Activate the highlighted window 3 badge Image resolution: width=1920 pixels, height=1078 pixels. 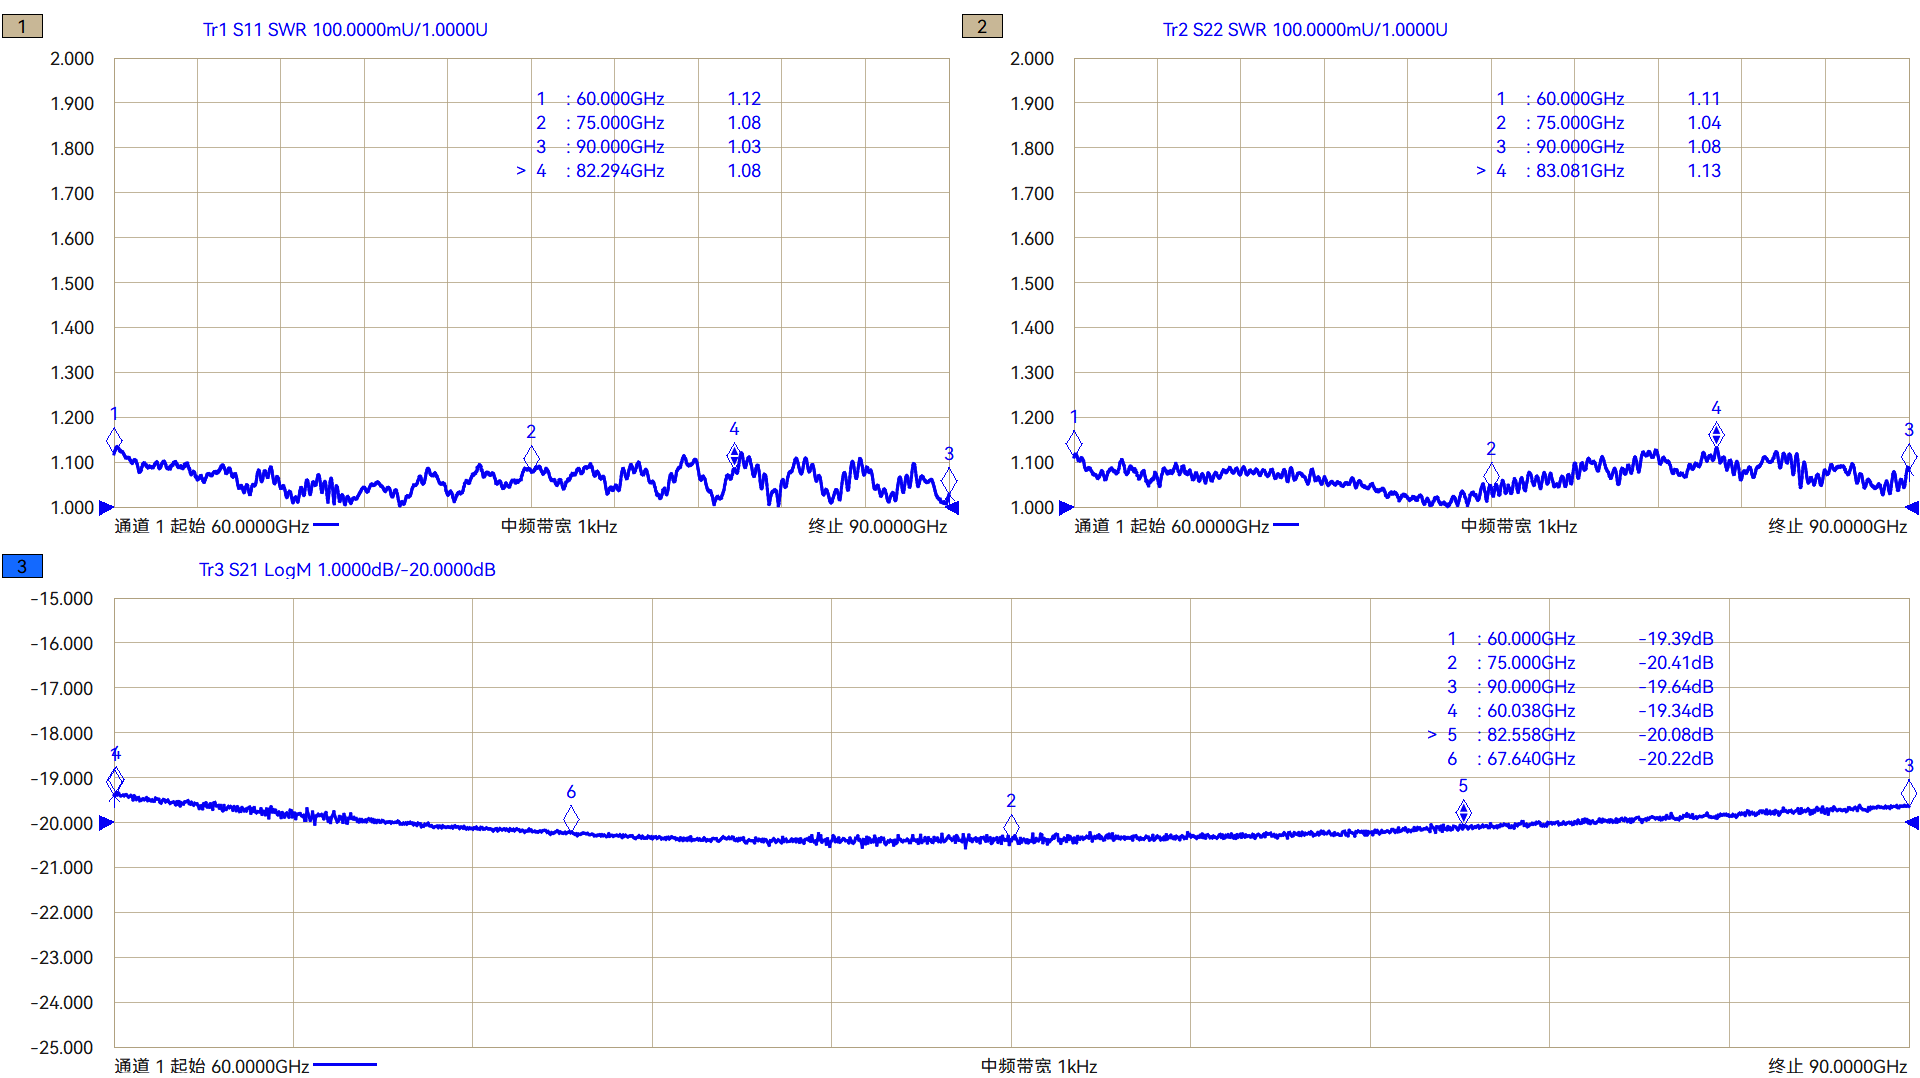point(22,567)
